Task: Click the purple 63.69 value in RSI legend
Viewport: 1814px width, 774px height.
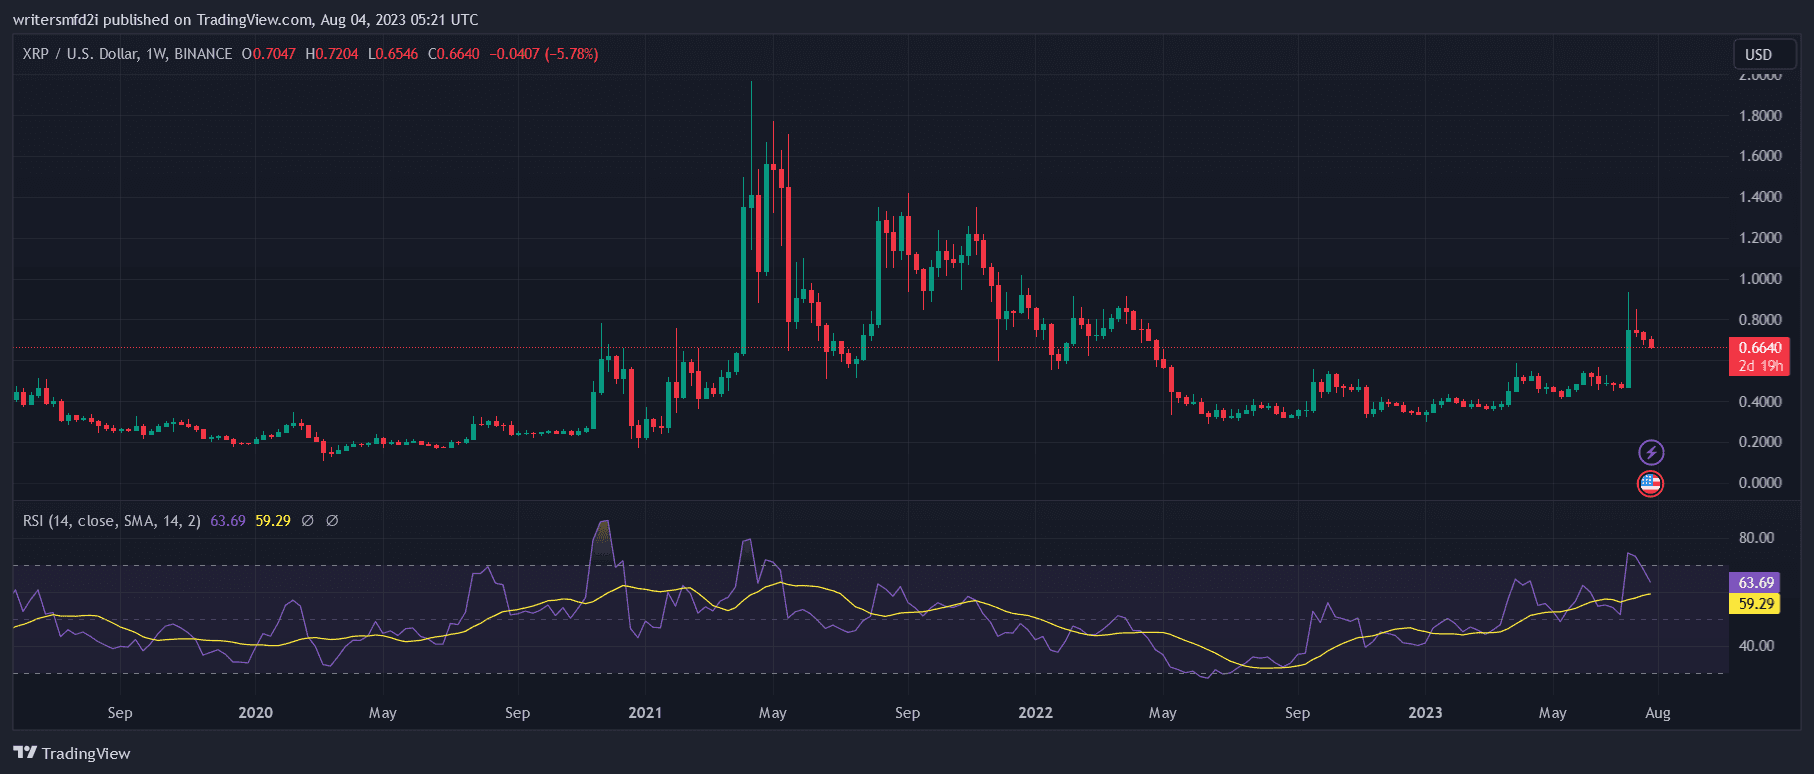Action: coord(228,521)
